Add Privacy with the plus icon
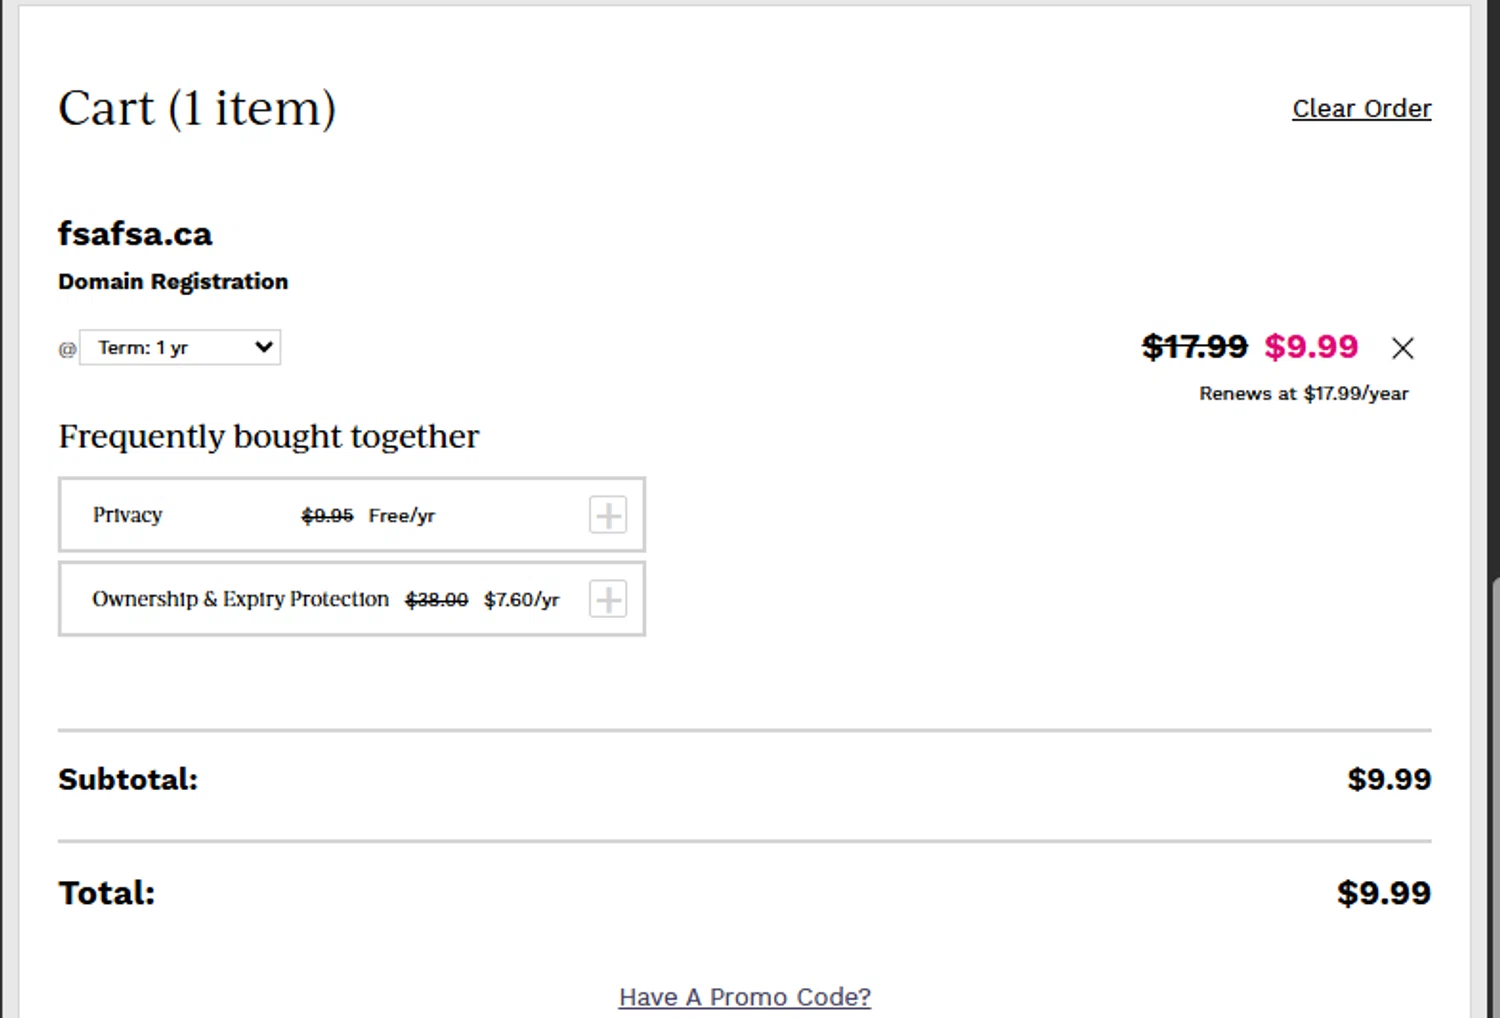1500x1018 pixels. 608,515
